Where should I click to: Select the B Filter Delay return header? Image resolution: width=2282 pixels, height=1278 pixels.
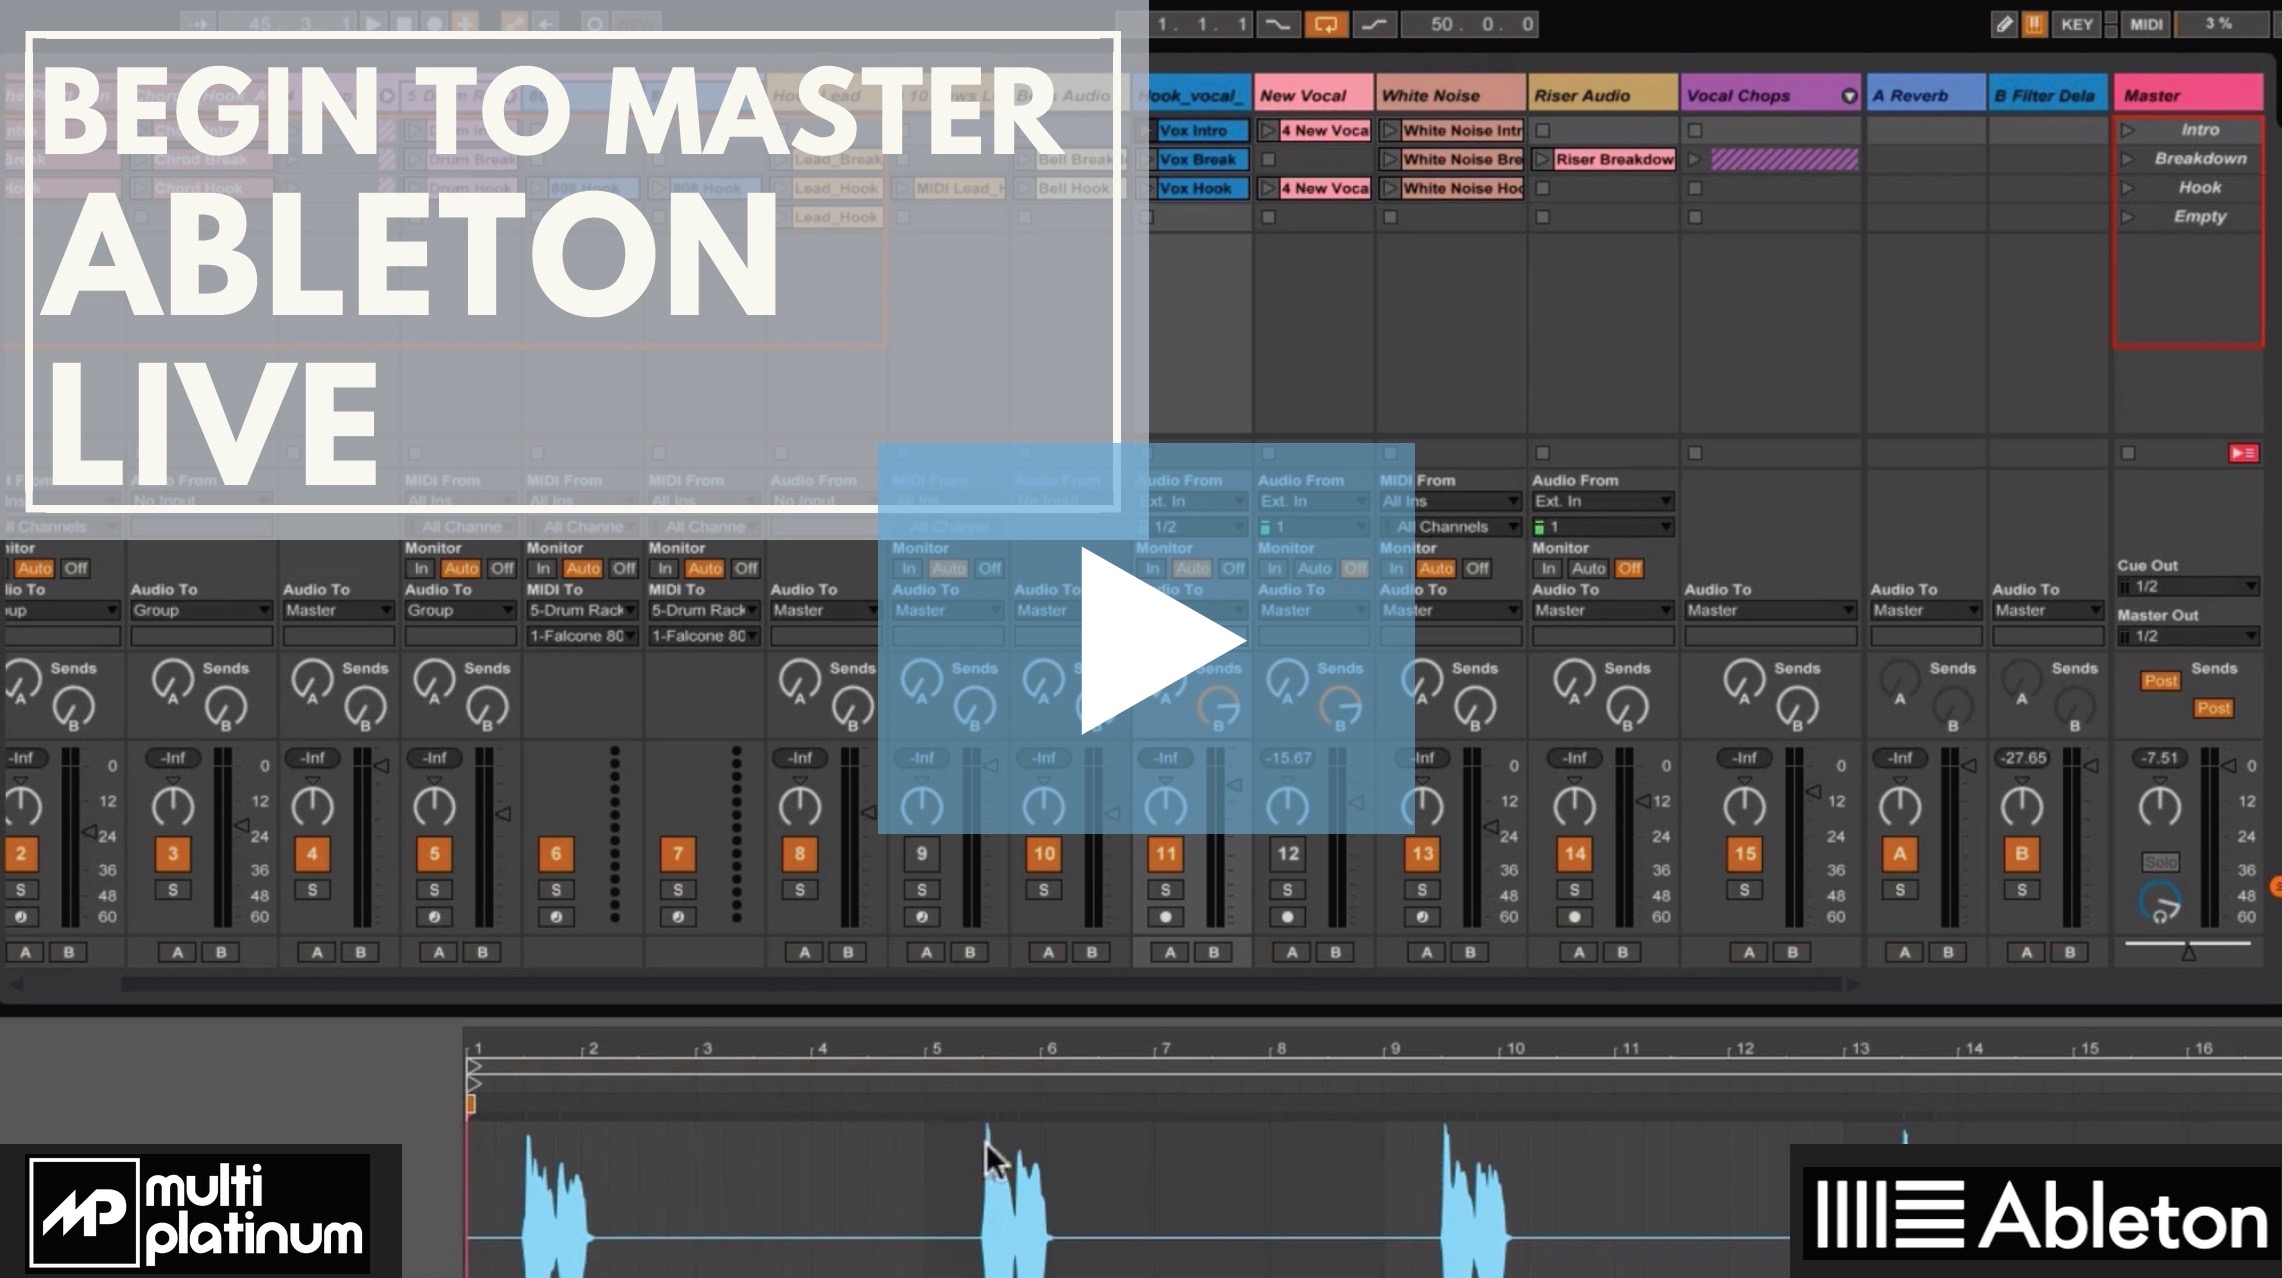pos(2048,95)
